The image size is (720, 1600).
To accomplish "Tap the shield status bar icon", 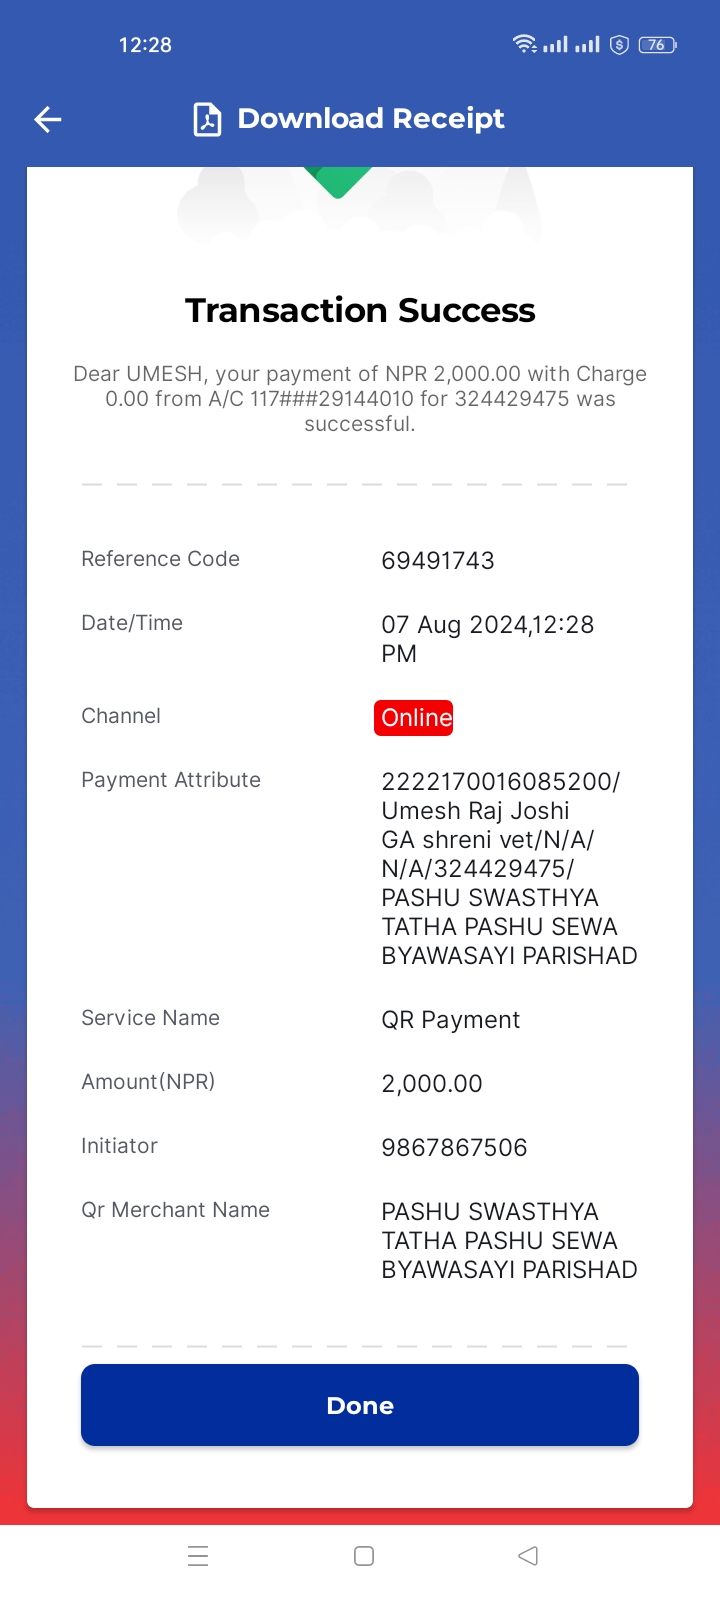I will click(619, 44).
